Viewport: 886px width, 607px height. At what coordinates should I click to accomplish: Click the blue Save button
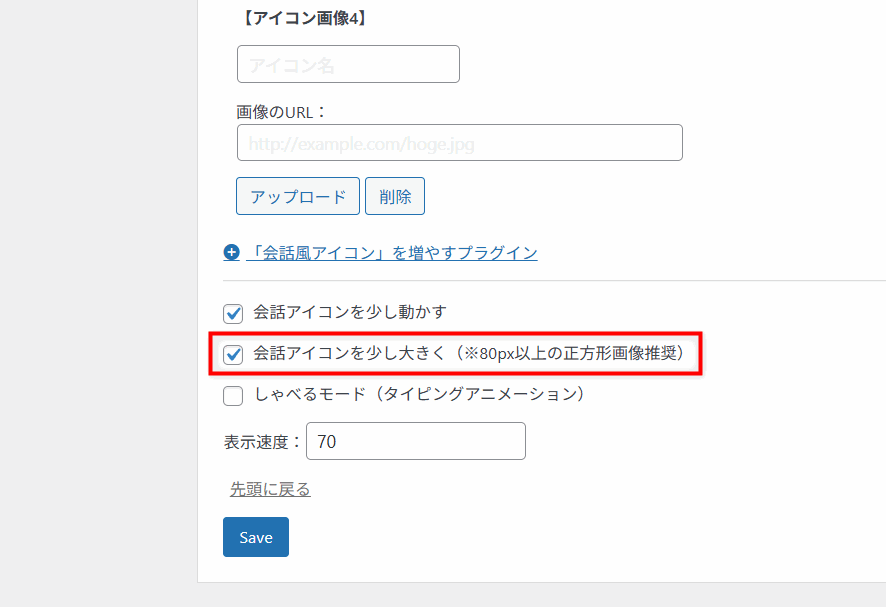tap(256, 537)
